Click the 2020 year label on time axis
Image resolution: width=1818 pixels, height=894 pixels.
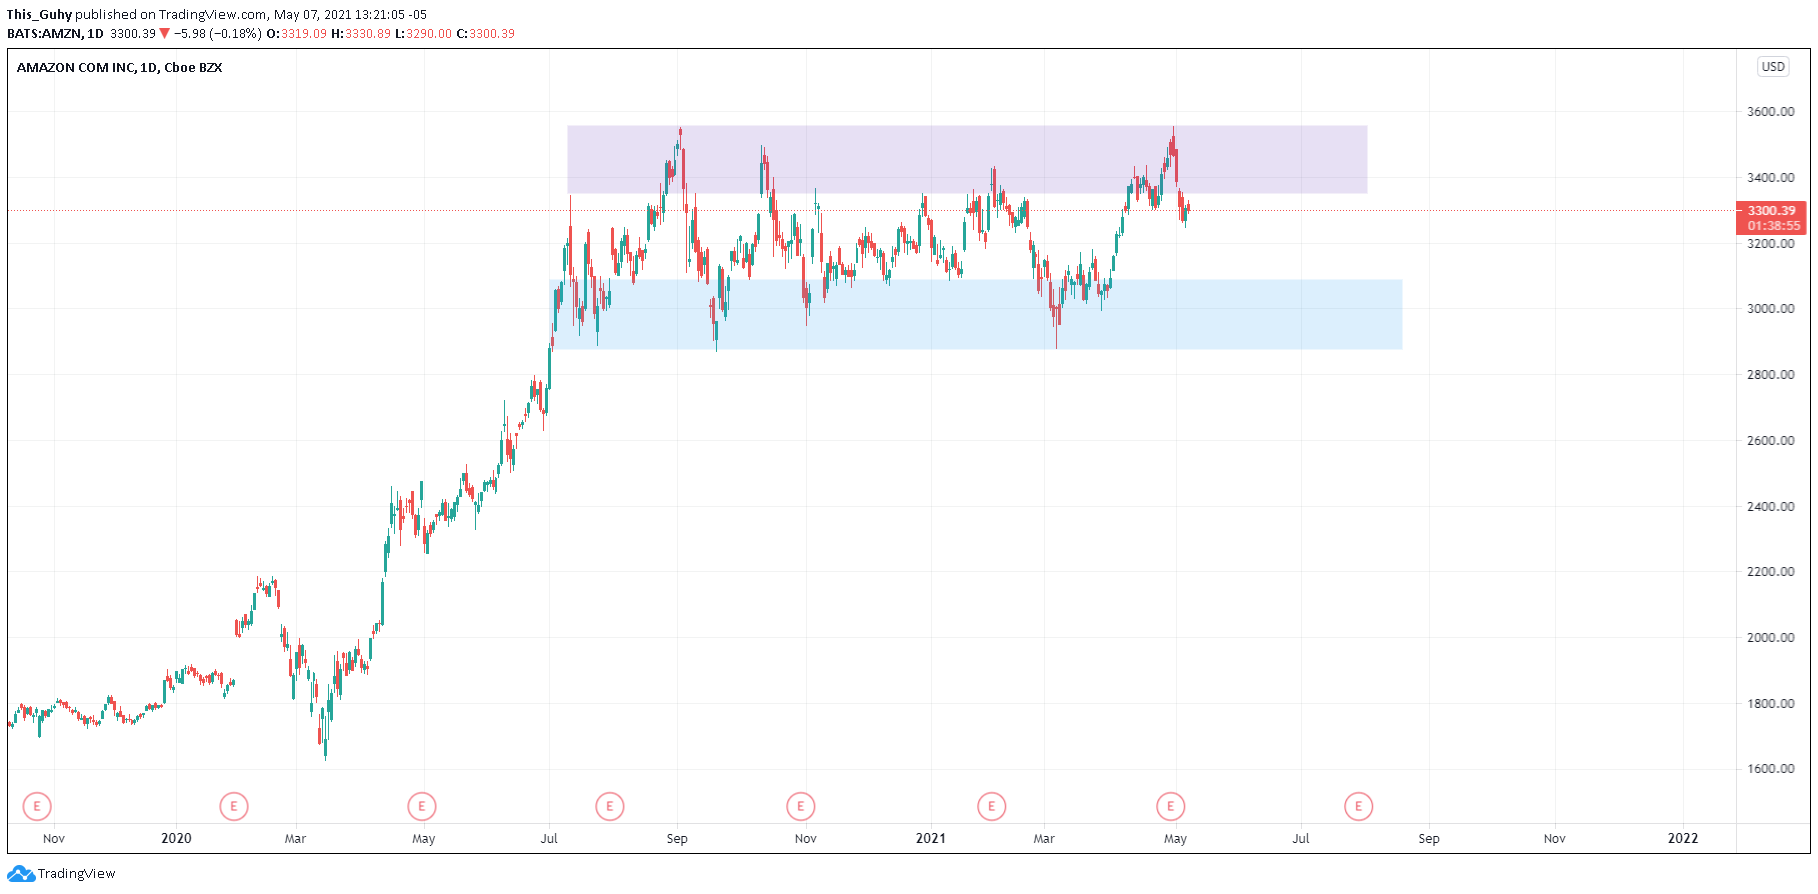[x=176, y=839]
